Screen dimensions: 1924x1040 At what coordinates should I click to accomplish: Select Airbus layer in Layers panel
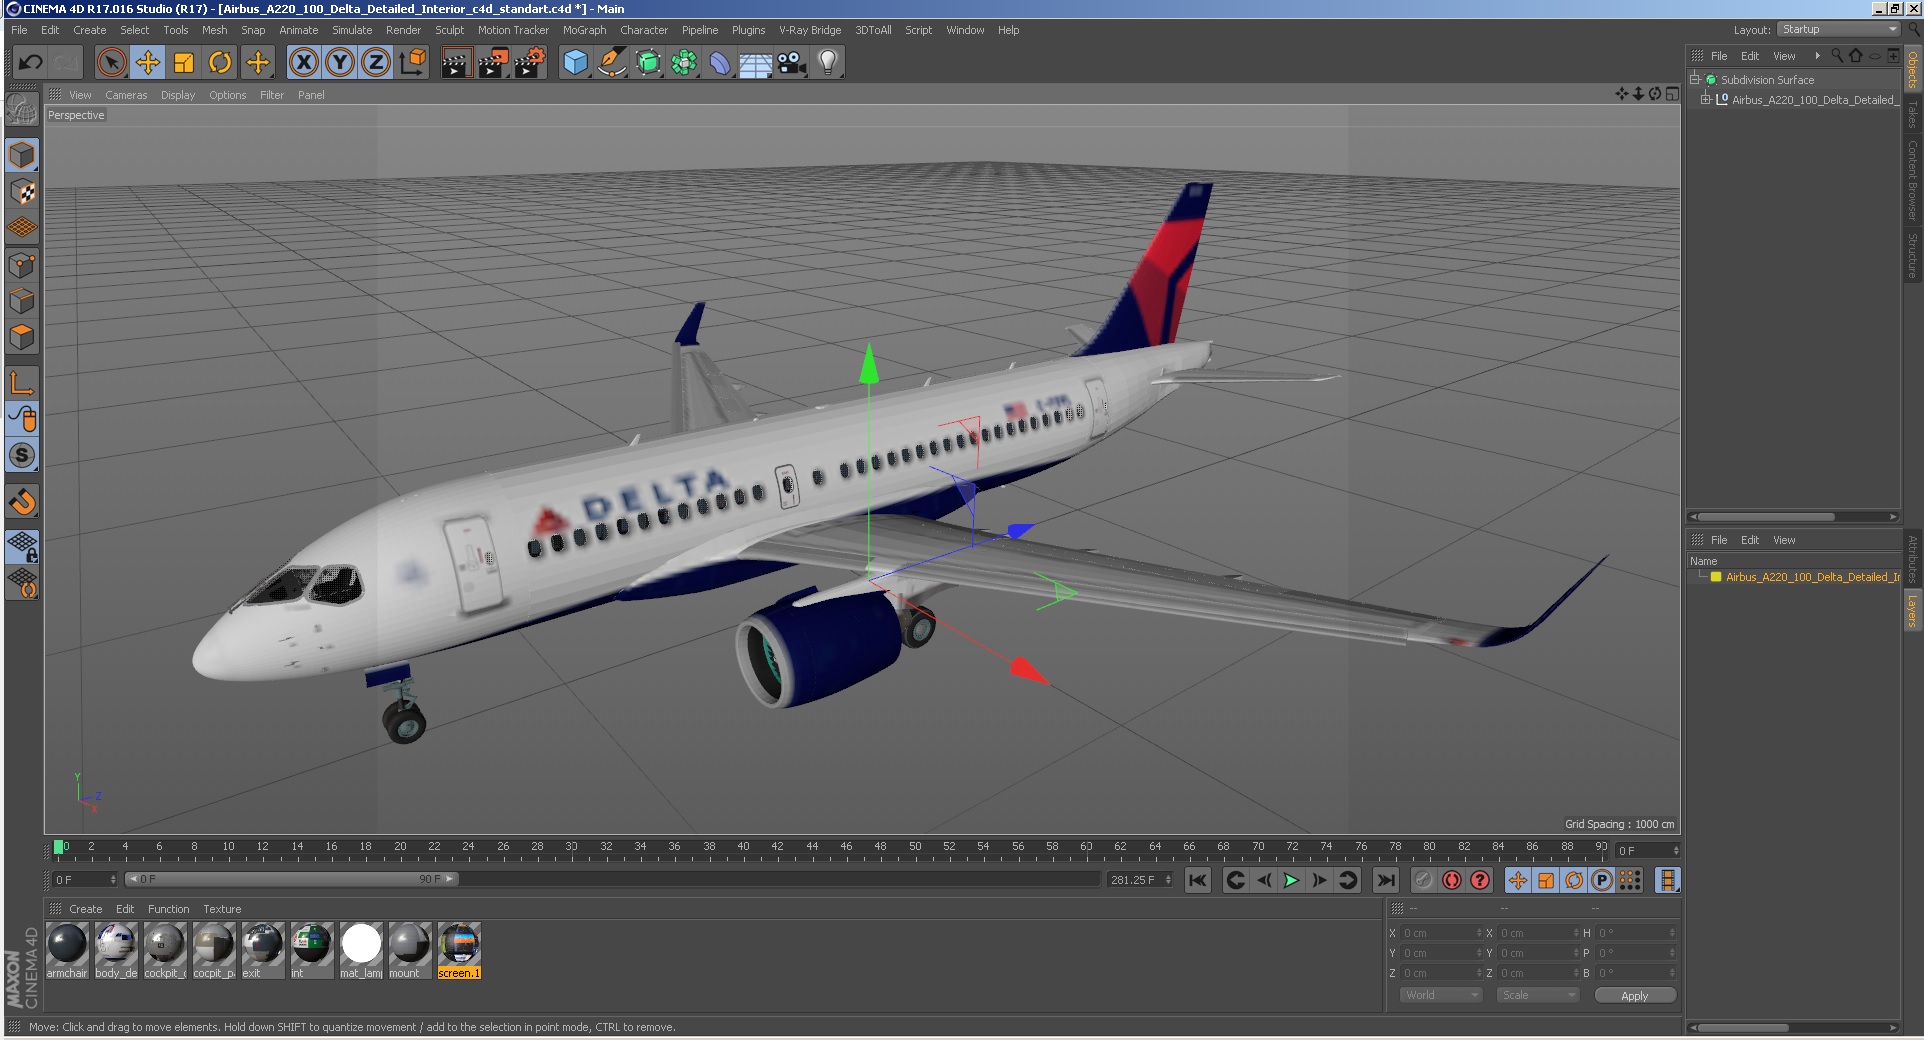pos(1812,577)
